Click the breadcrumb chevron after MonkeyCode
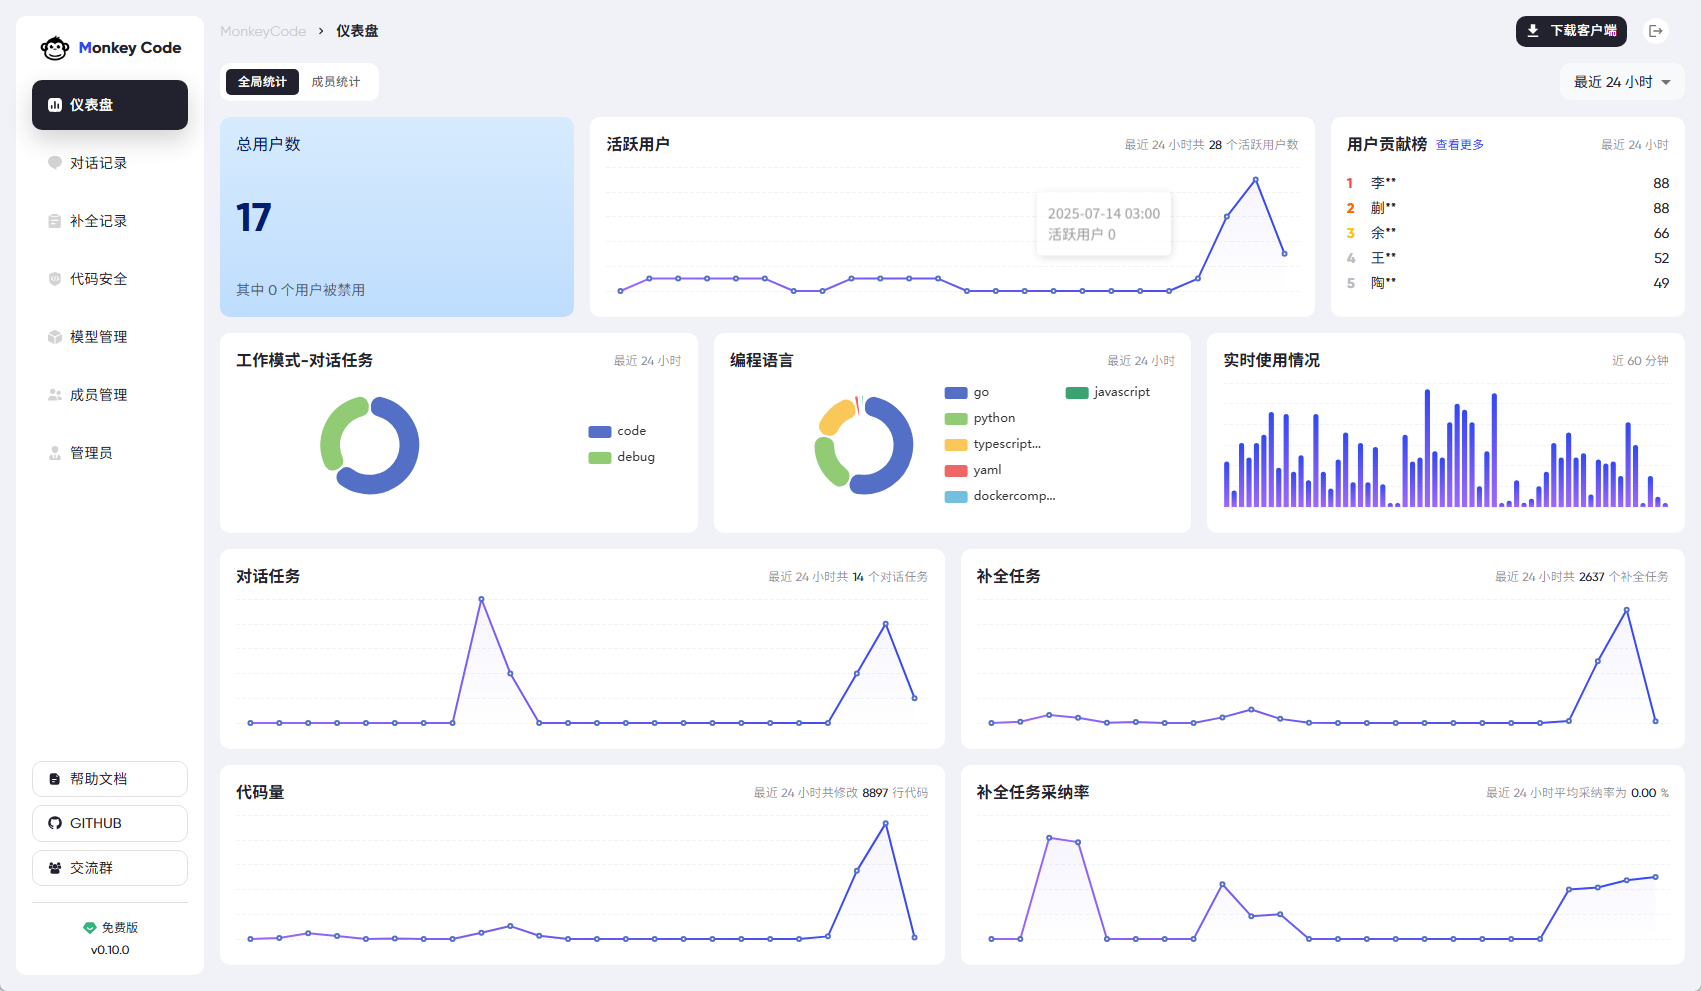 [x=321, y=31]
